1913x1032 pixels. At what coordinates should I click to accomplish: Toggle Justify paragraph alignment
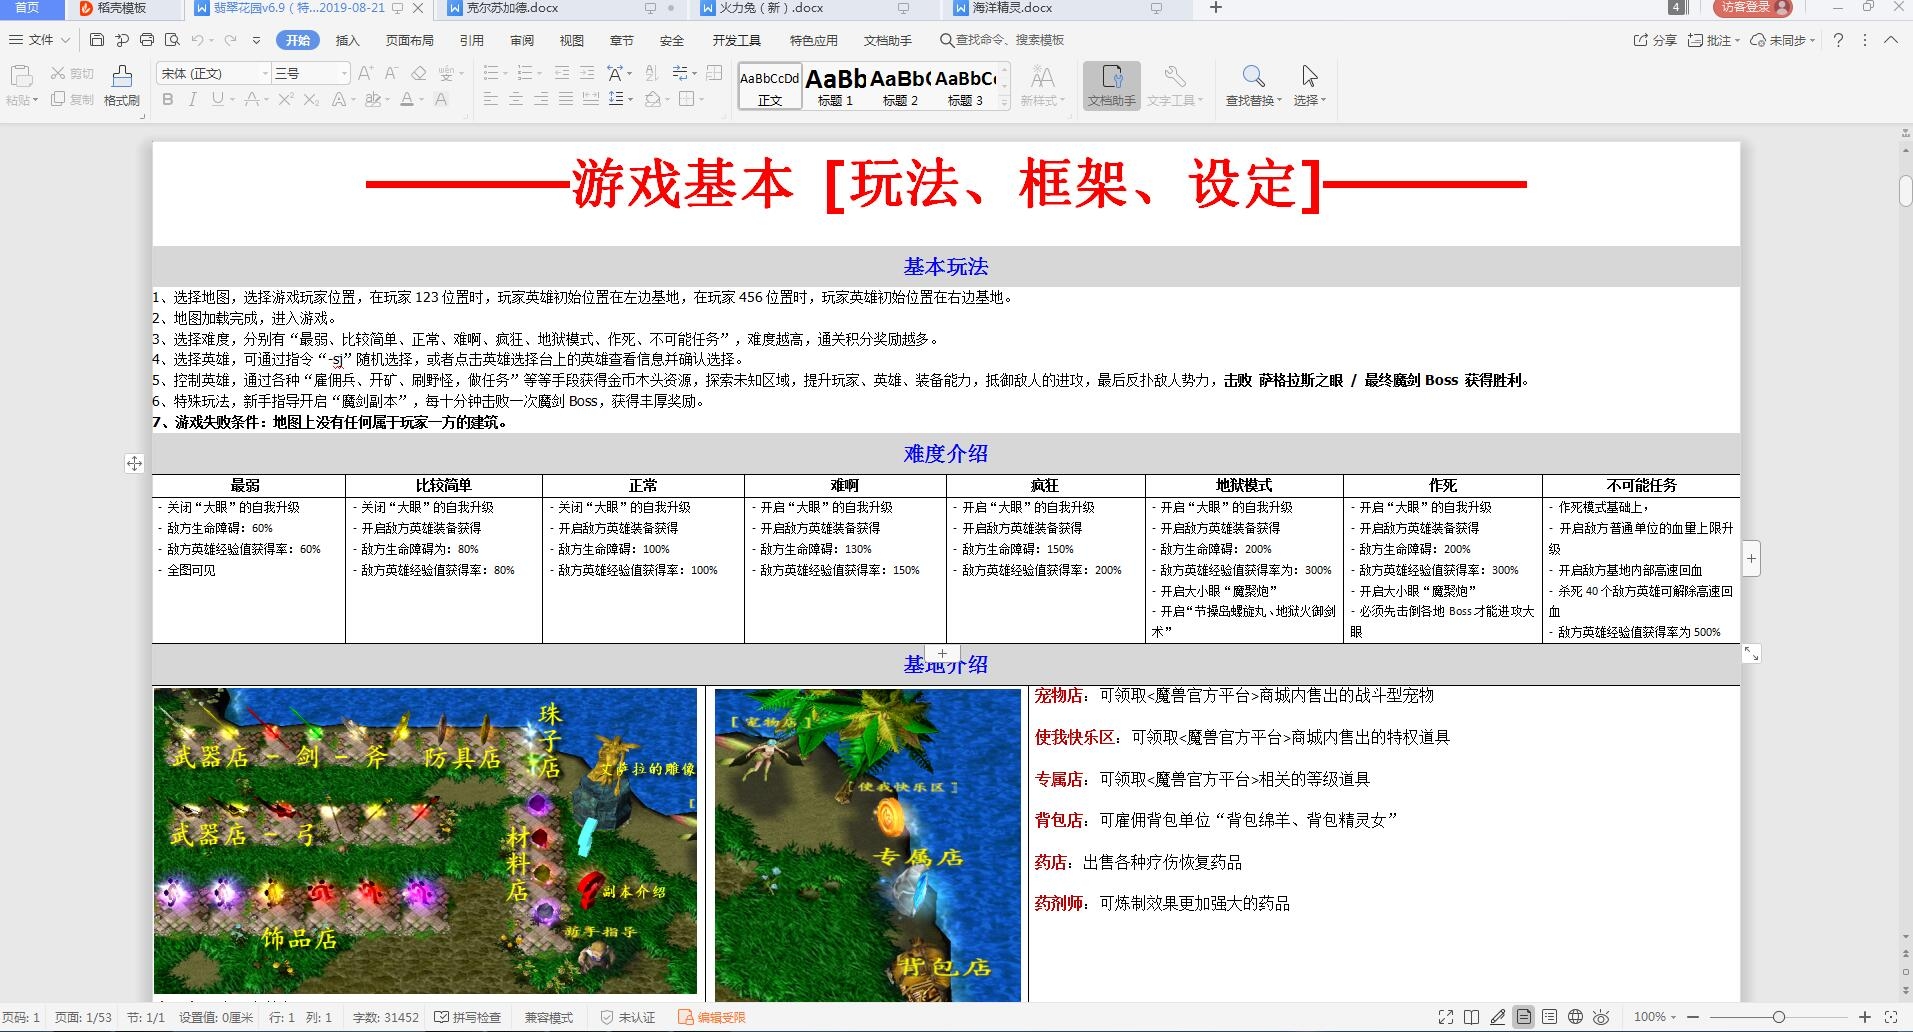(x=566, y=99)
